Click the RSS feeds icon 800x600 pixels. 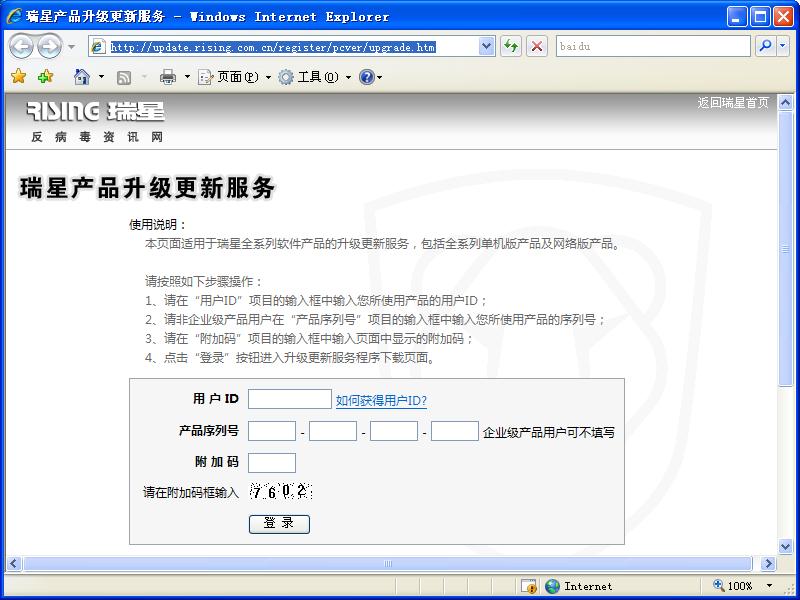tap(124, 78)
